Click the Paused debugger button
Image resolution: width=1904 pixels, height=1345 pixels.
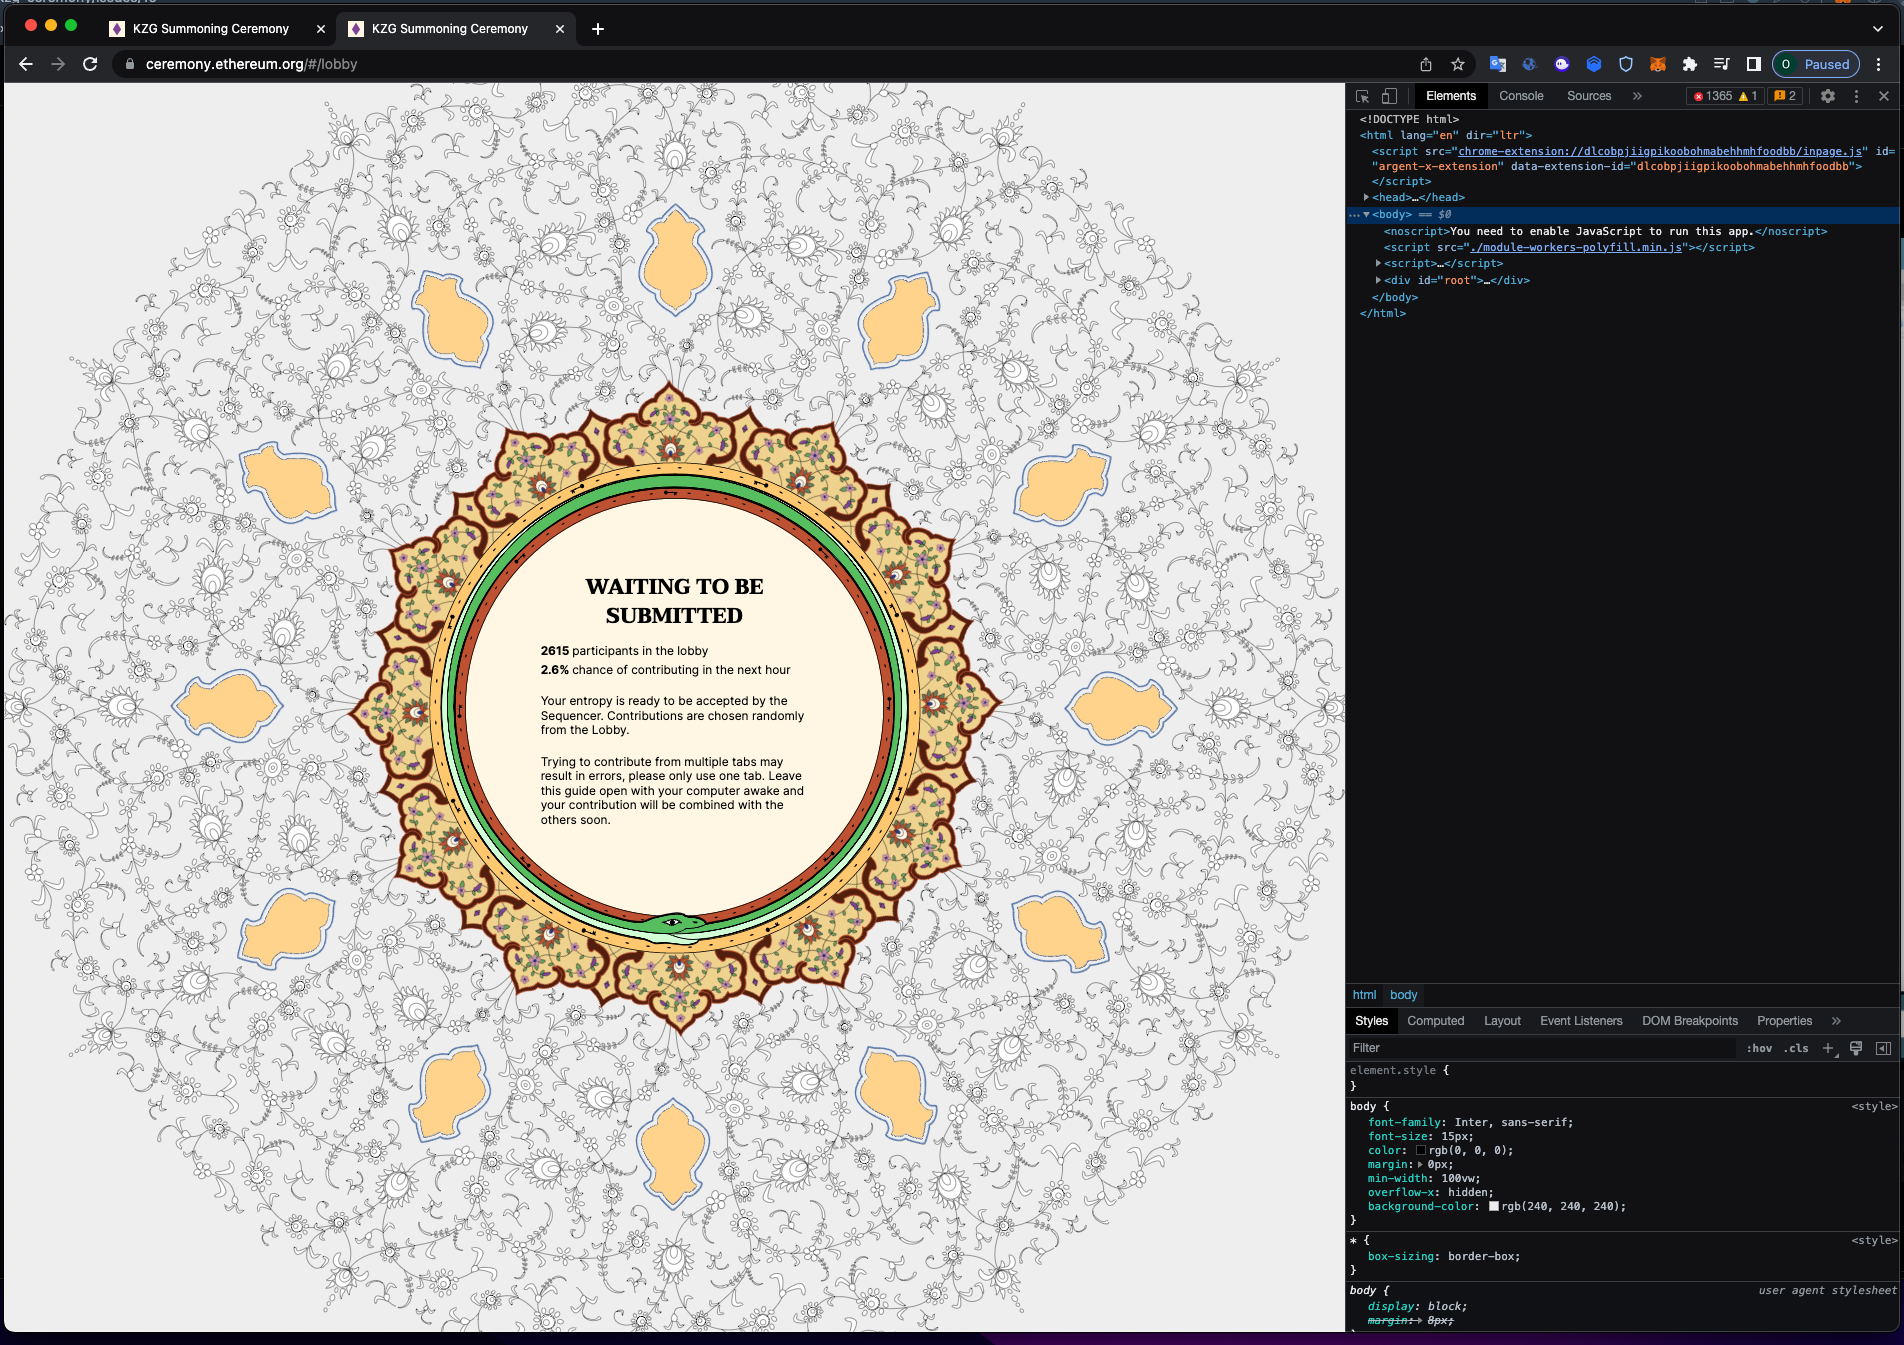point(1816,63)
